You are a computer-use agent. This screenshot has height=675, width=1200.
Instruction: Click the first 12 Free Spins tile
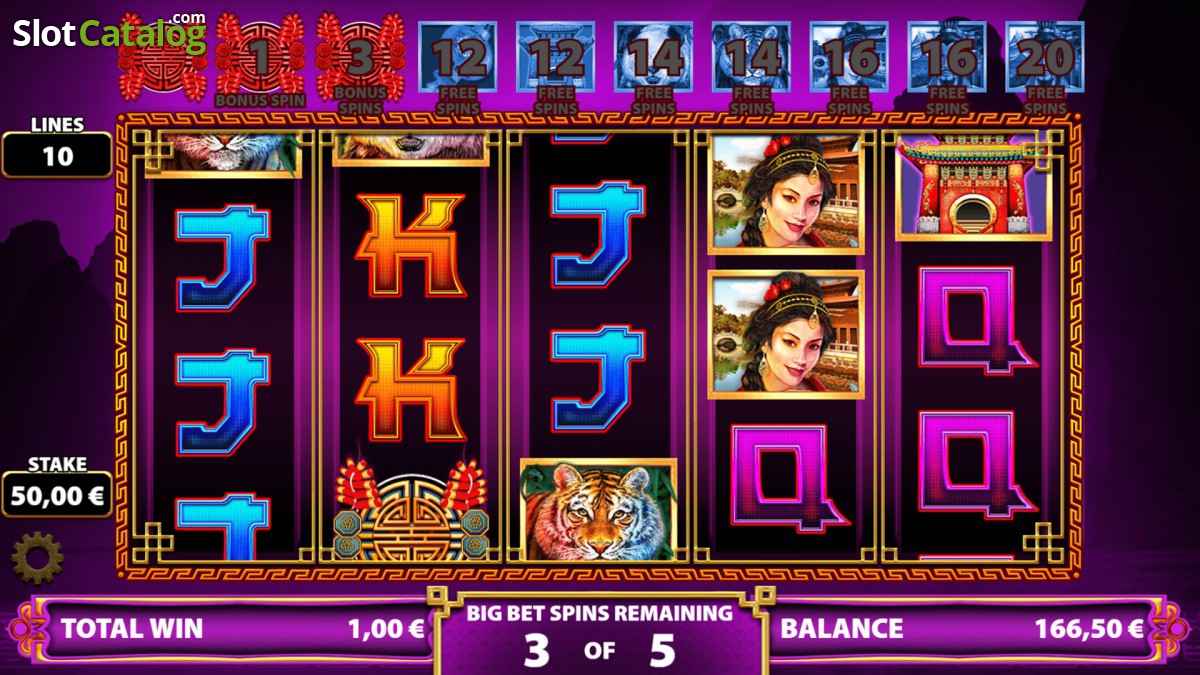[458, 64]
